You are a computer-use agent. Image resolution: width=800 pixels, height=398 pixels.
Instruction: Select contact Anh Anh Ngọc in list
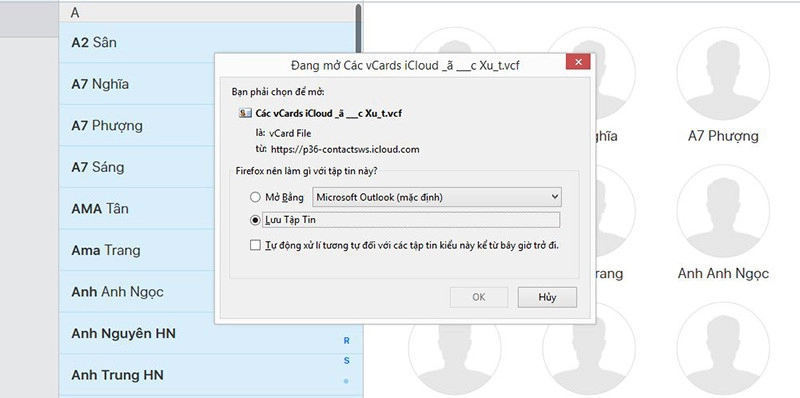(x=210, y=292)
